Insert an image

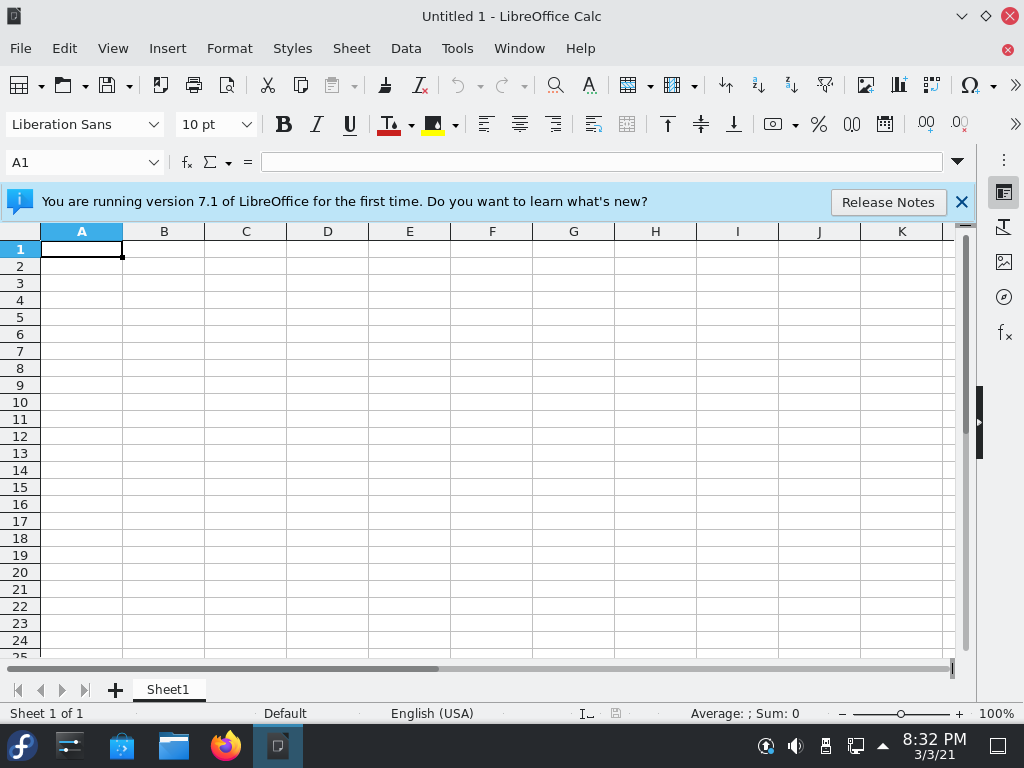(x=866, y=85)
